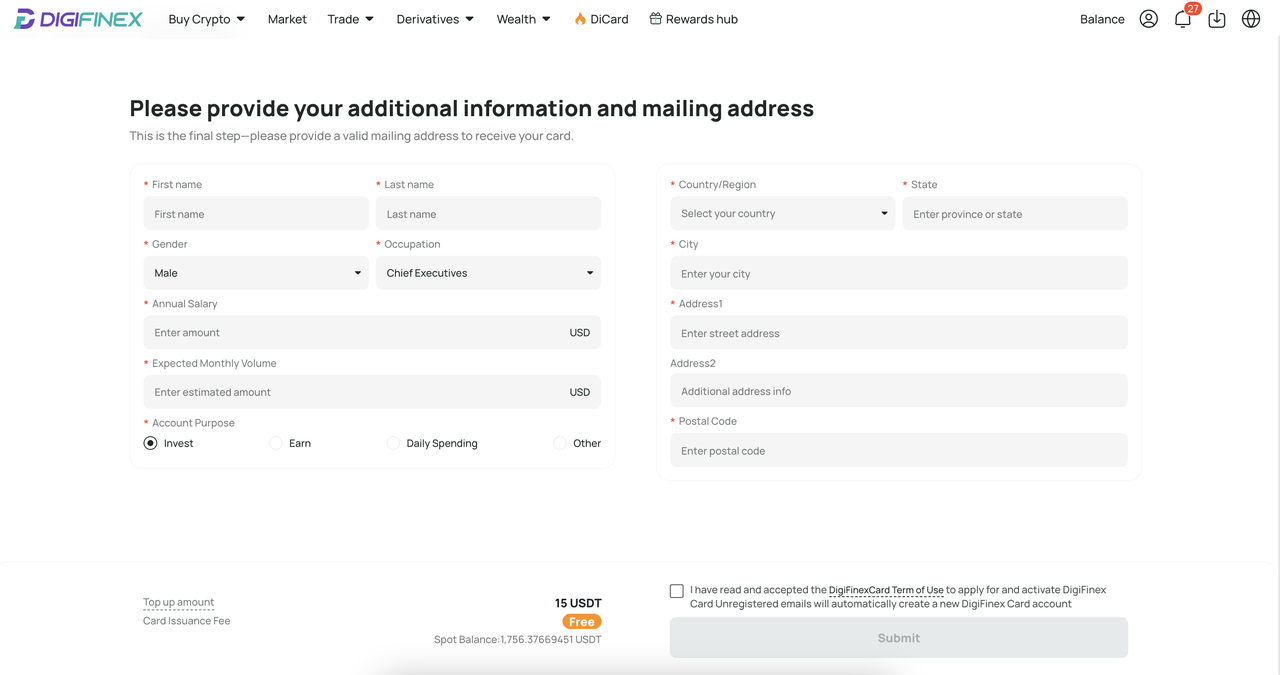The width and height of the screenshot is (1280, 675).
Task: Expand the Wealth menu
Action: pyautogui.click(x=523, y=19)
